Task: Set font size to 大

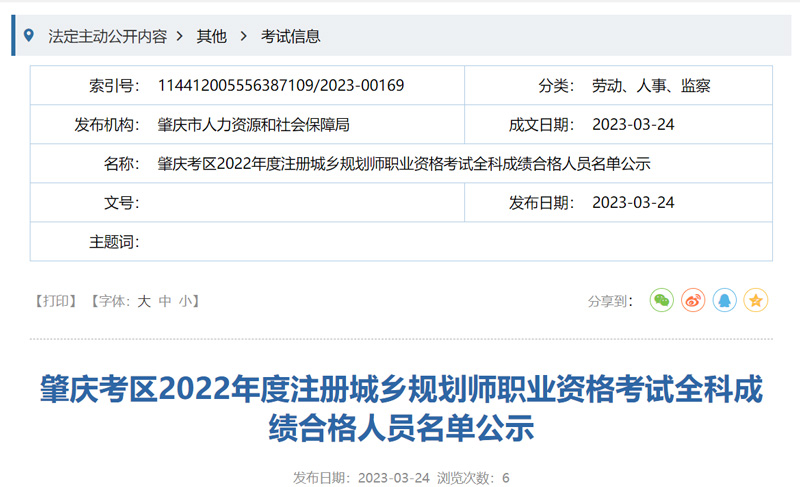Action: pos(144,301)
